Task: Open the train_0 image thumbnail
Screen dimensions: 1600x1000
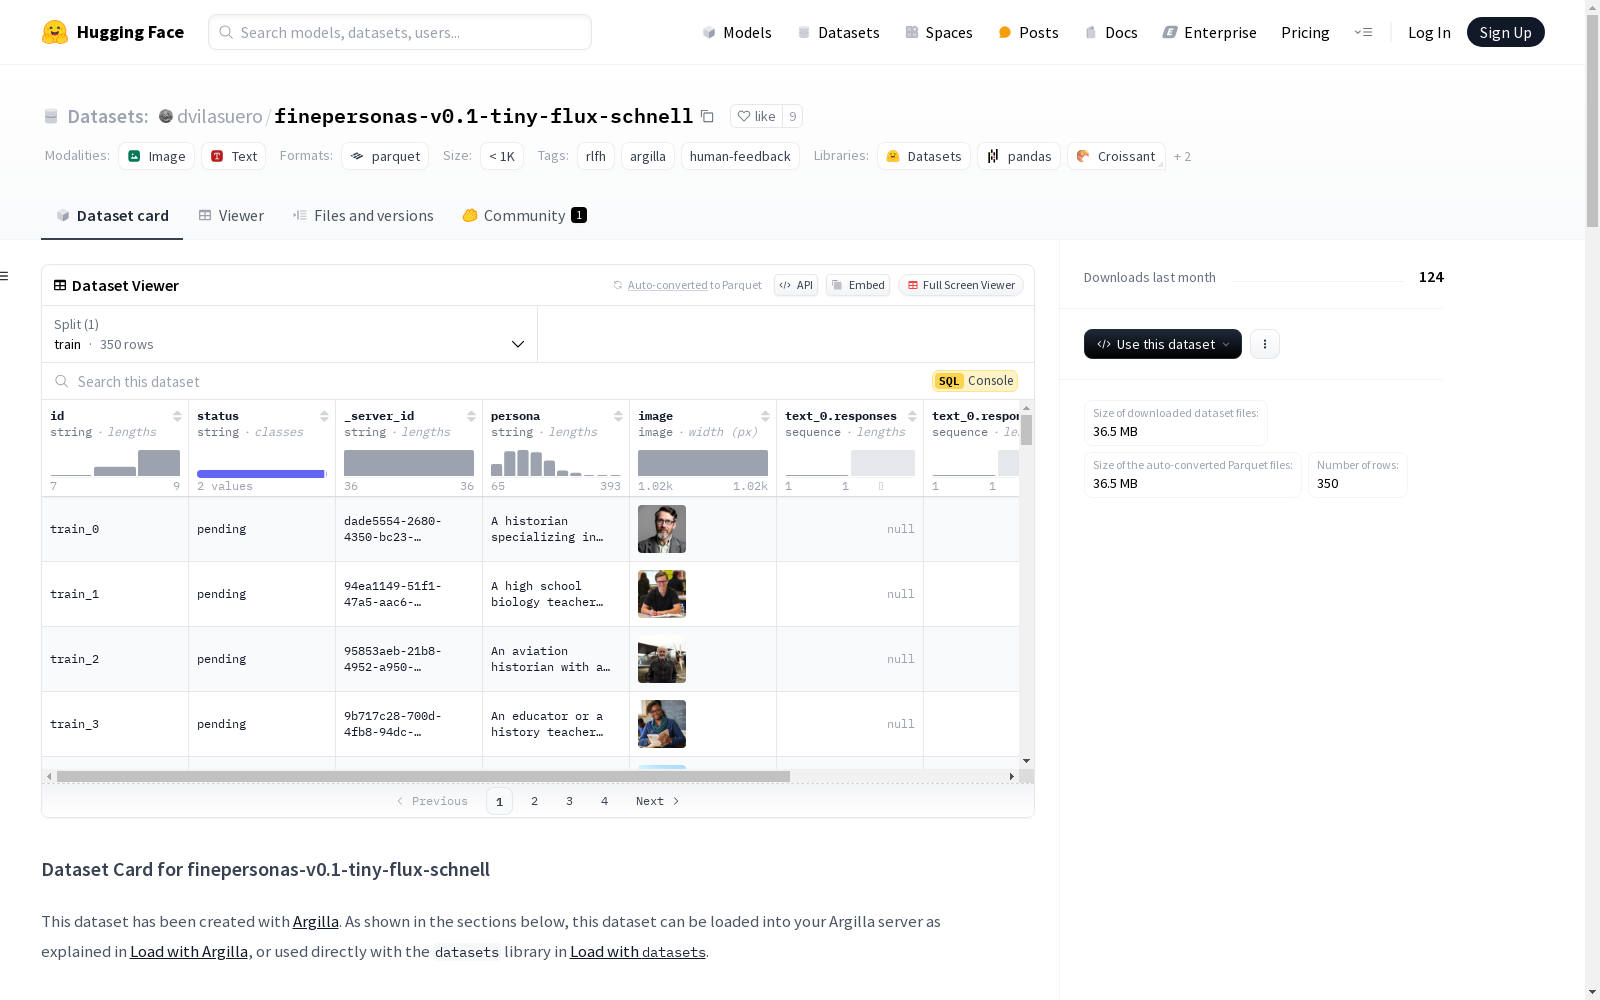Action: [662, 529]
